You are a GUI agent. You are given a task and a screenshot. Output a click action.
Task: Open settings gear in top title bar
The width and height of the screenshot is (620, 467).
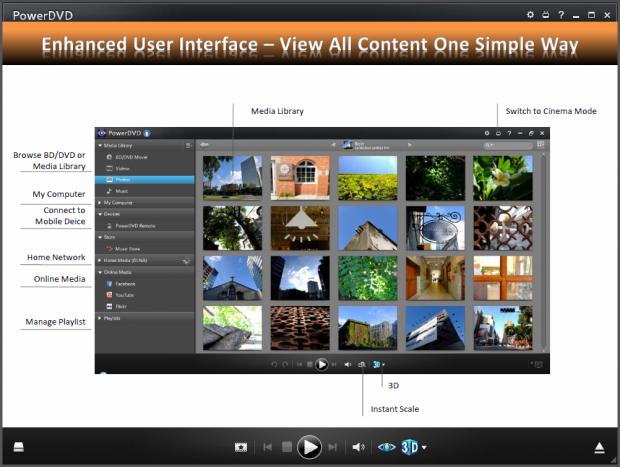(x=531, y=15)
